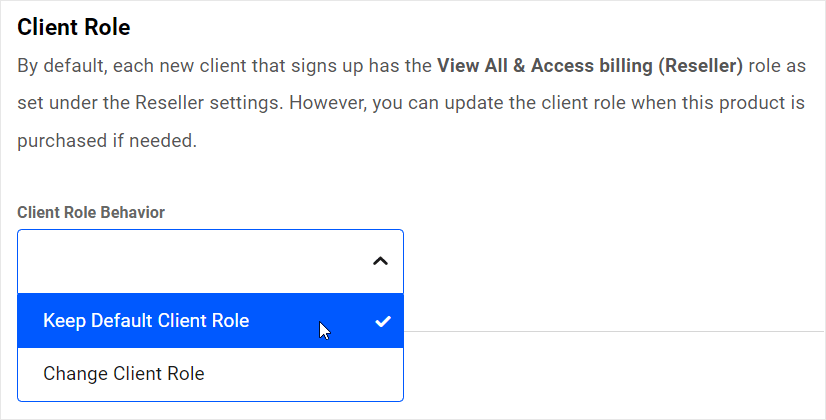The image size is (826, 420).
Task: Click the checkmark beside Keep Default Client Role
Action: coord(381,321)
